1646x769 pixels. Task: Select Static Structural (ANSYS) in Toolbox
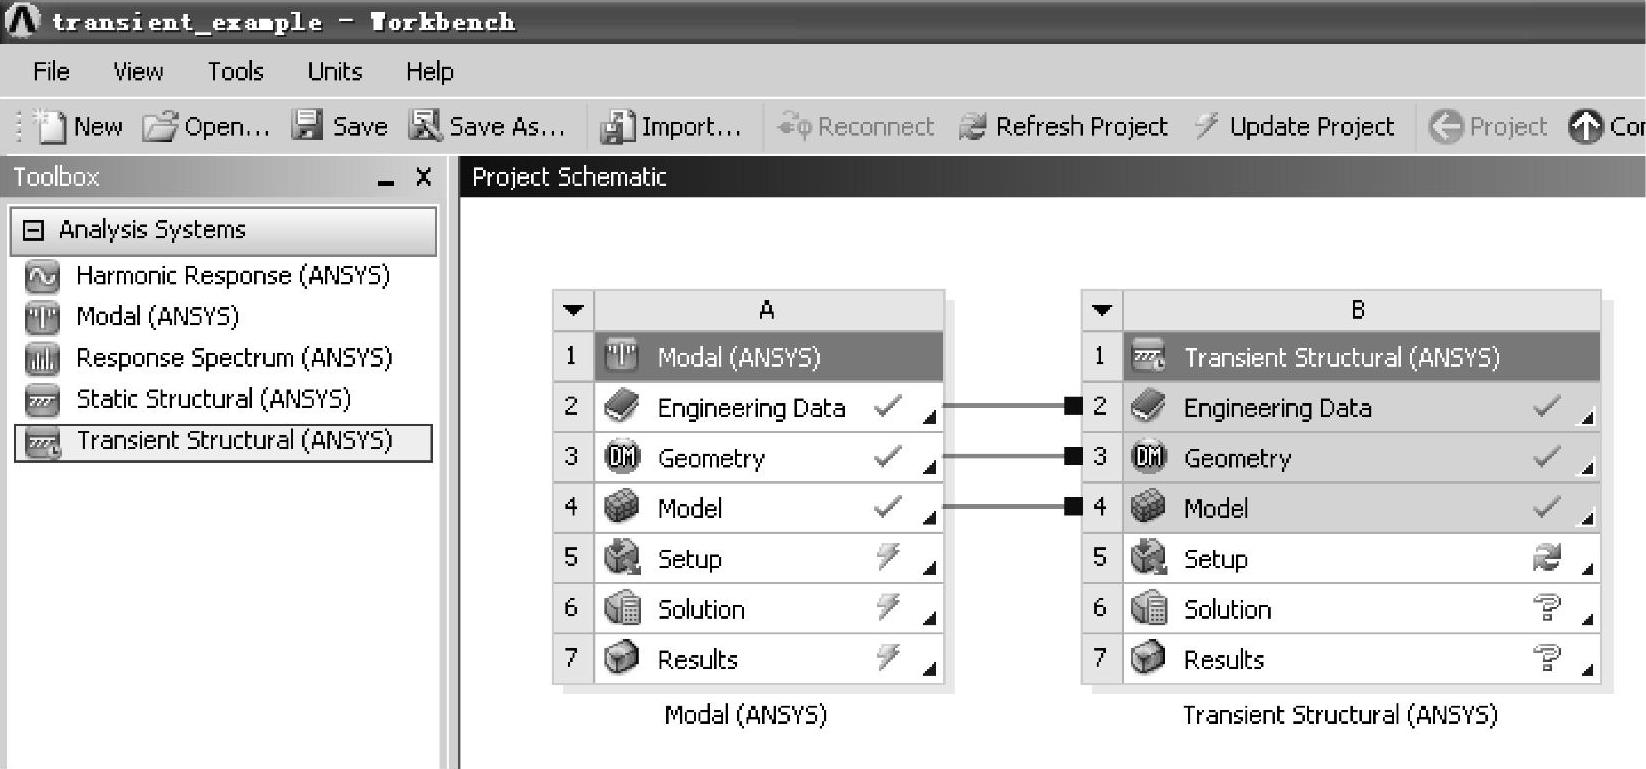pyautogui.click(x=214, y=399)
